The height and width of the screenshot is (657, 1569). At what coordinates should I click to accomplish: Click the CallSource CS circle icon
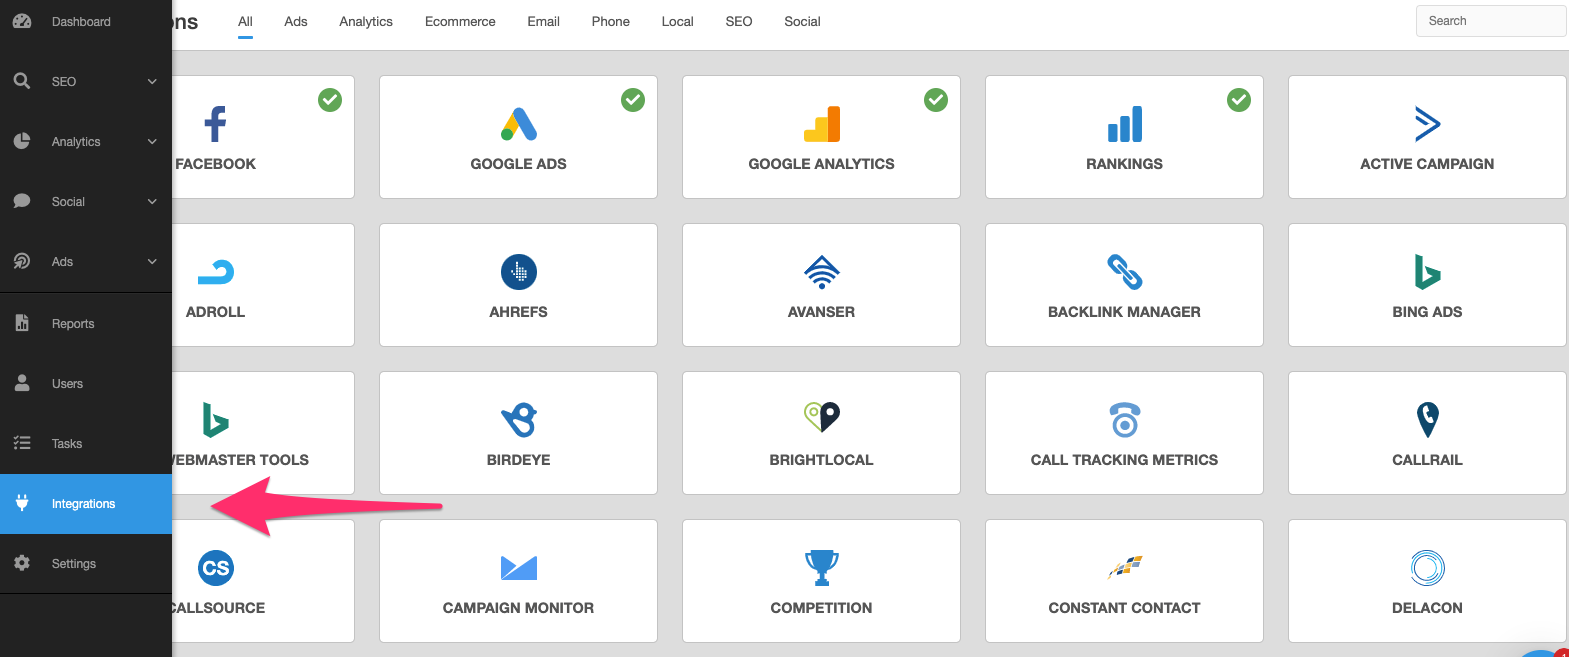click(216, 568)
